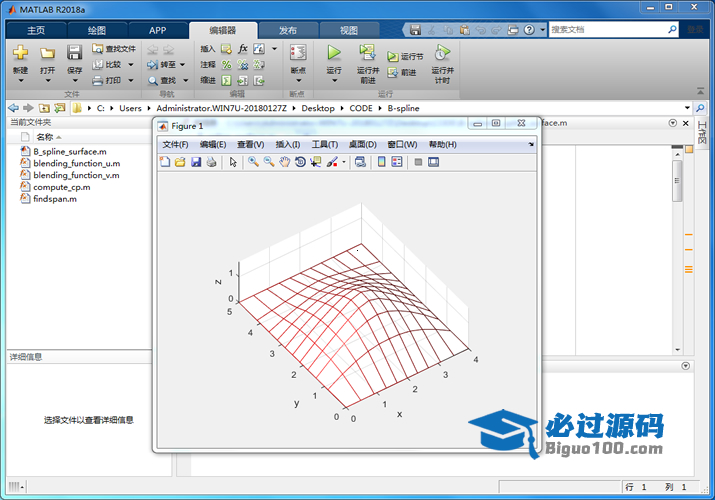The image size is (715, 500).
Task: Activate the Pan hand tool in Figure toolbar
Action: coord(284,162)
